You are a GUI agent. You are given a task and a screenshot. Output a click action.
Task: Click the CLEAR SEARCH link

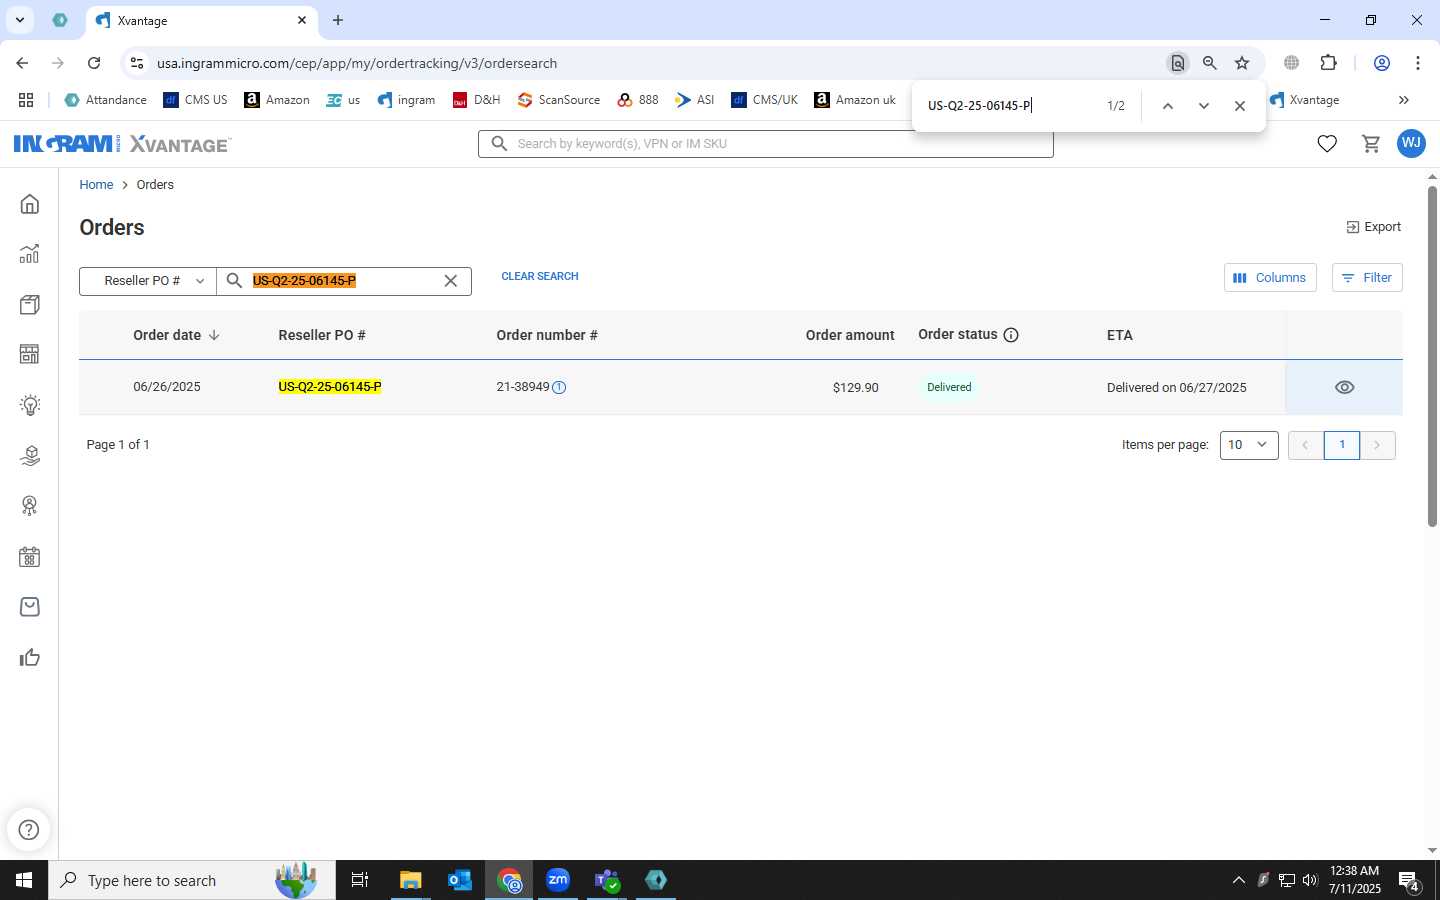[x=540, y=276]
